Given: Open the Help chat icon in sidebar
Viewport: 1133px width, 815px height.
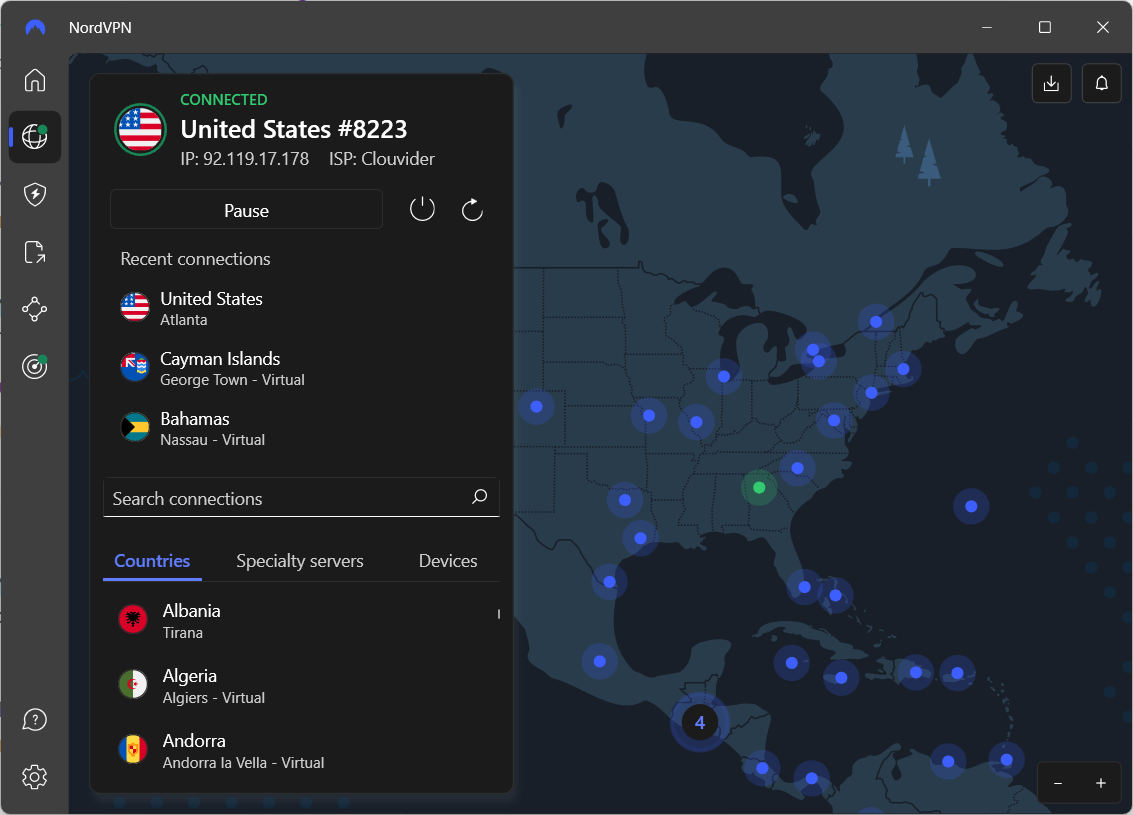Looking at the screenshot, I should pyautogui.click(x=35, y=720).
